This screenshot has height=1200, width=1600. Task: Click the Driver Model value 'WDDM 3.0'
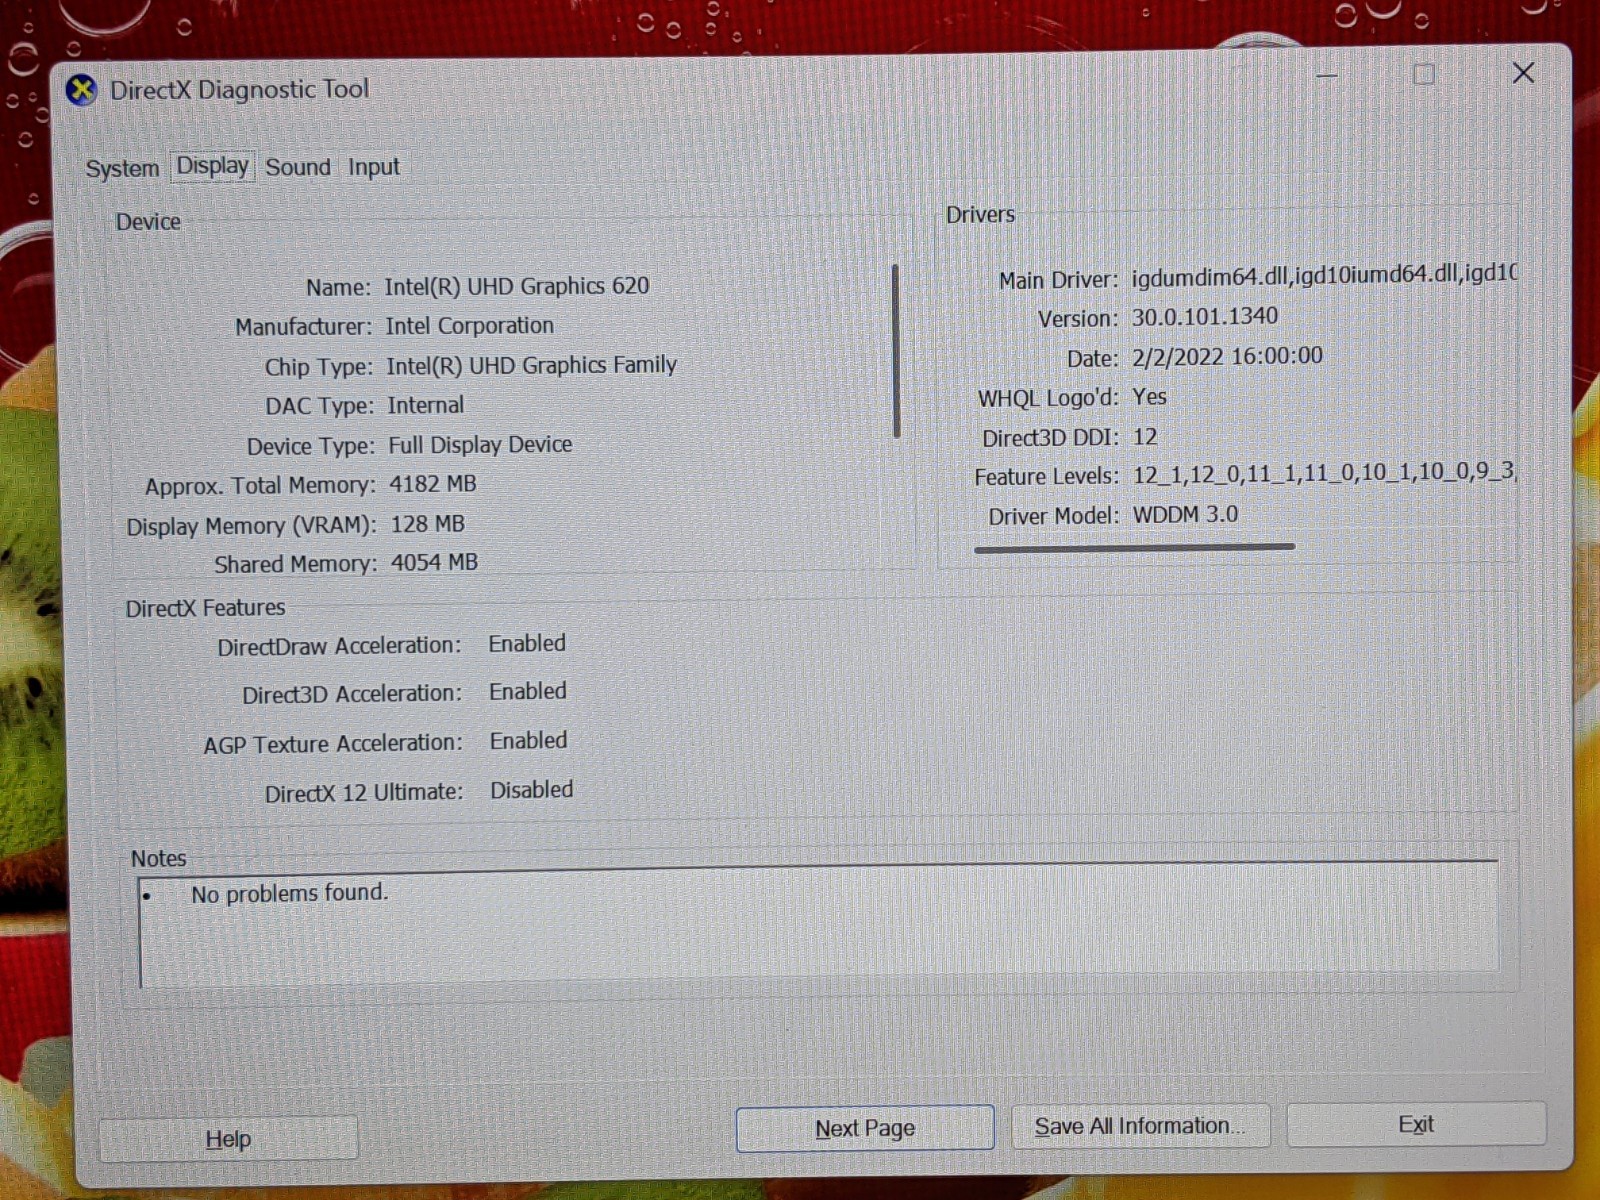pyautogui.click(x=1185, y=515)
